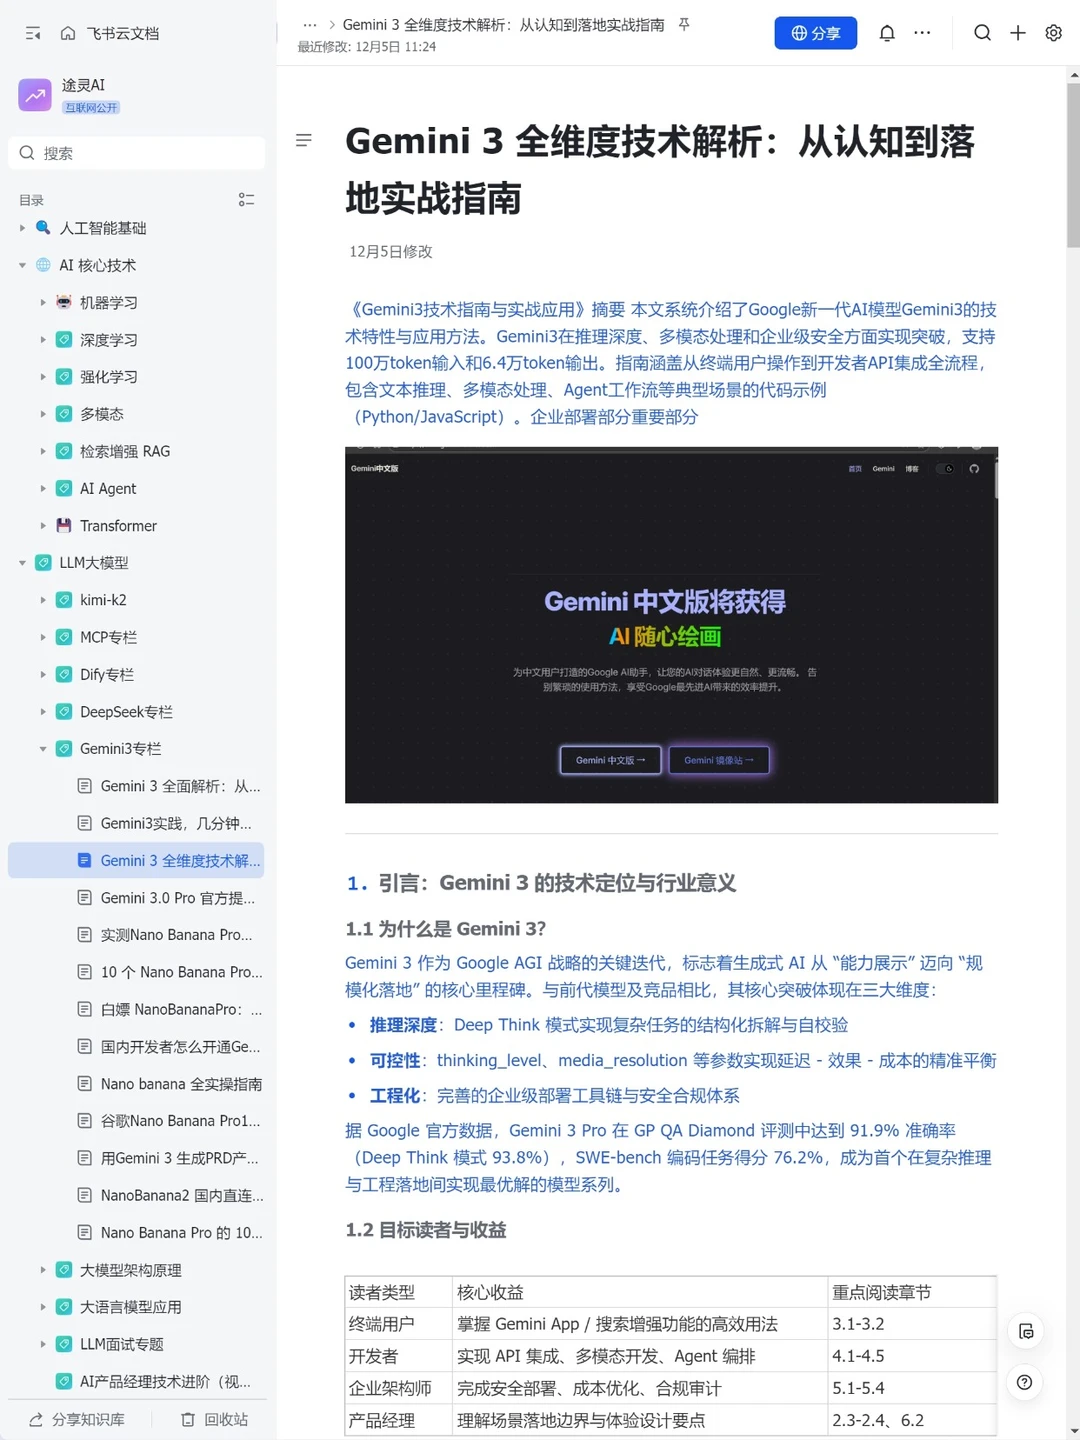This screenshot has height=1440, width=1080.
Task: Expand the 强化学习 node
Action: click(43, 376)
